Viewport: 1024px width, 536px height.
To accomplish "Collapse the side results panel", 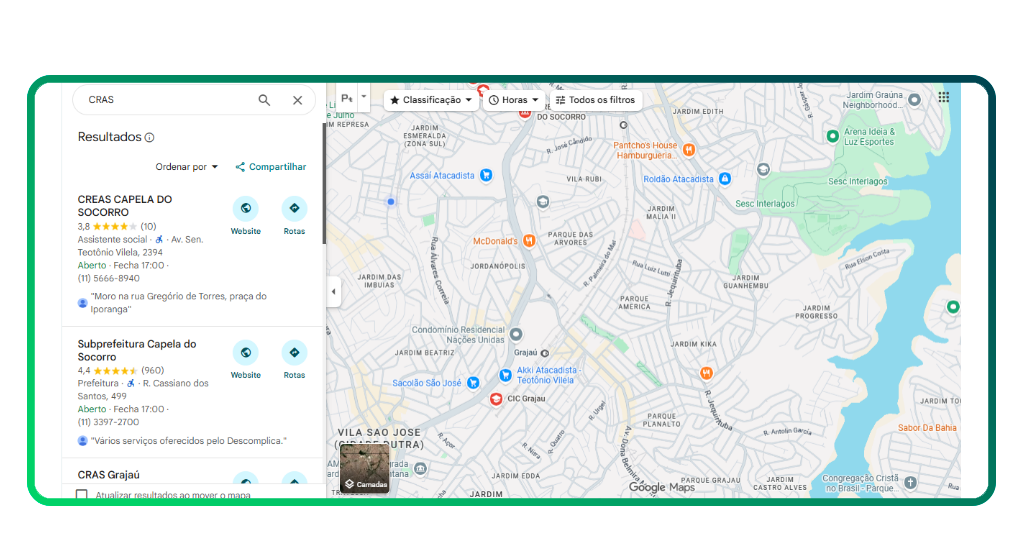I will click(333, 292).
